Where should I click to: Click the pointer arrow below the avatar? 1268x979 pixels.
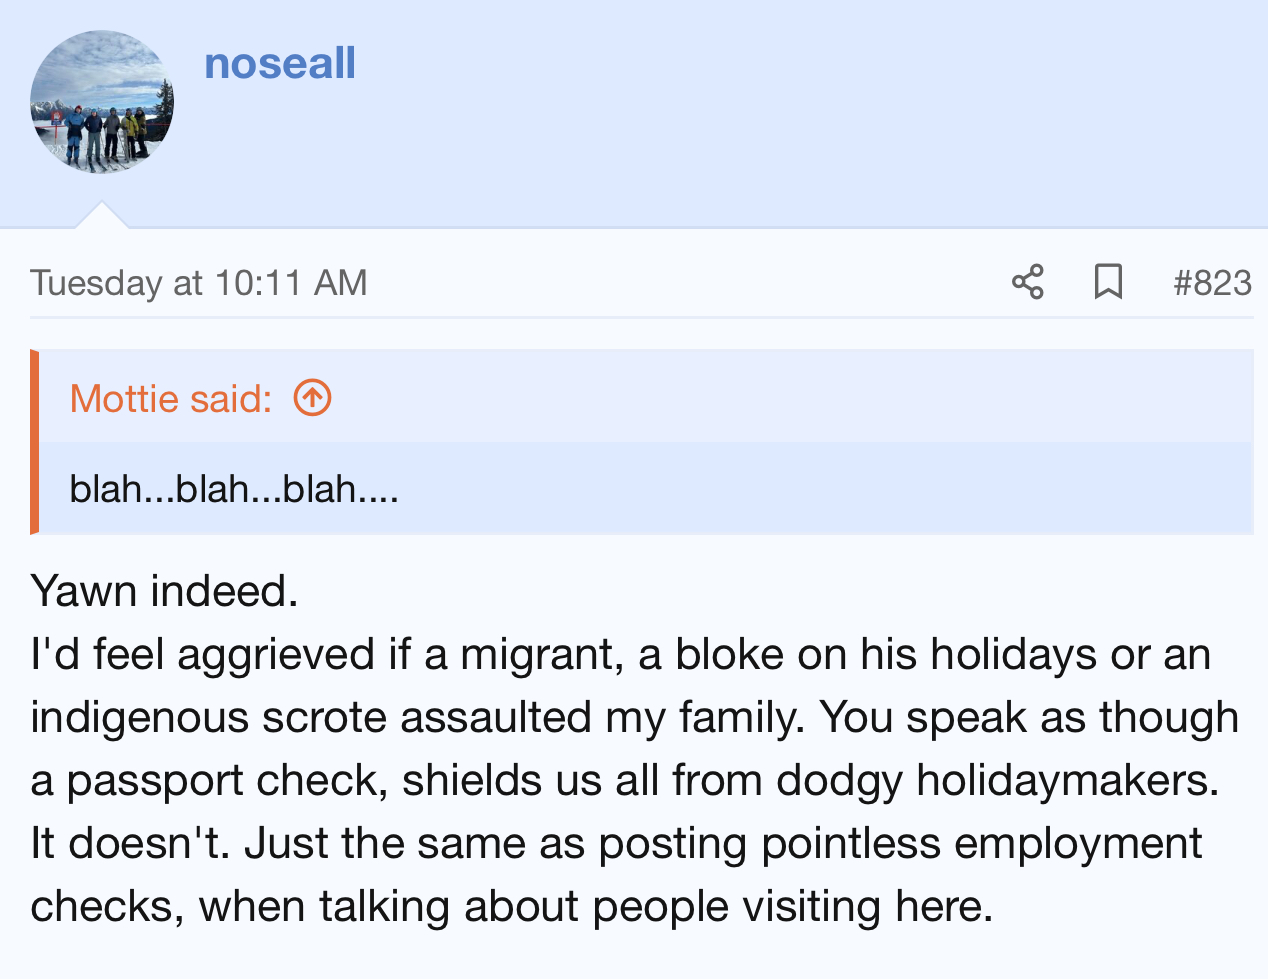101,216
